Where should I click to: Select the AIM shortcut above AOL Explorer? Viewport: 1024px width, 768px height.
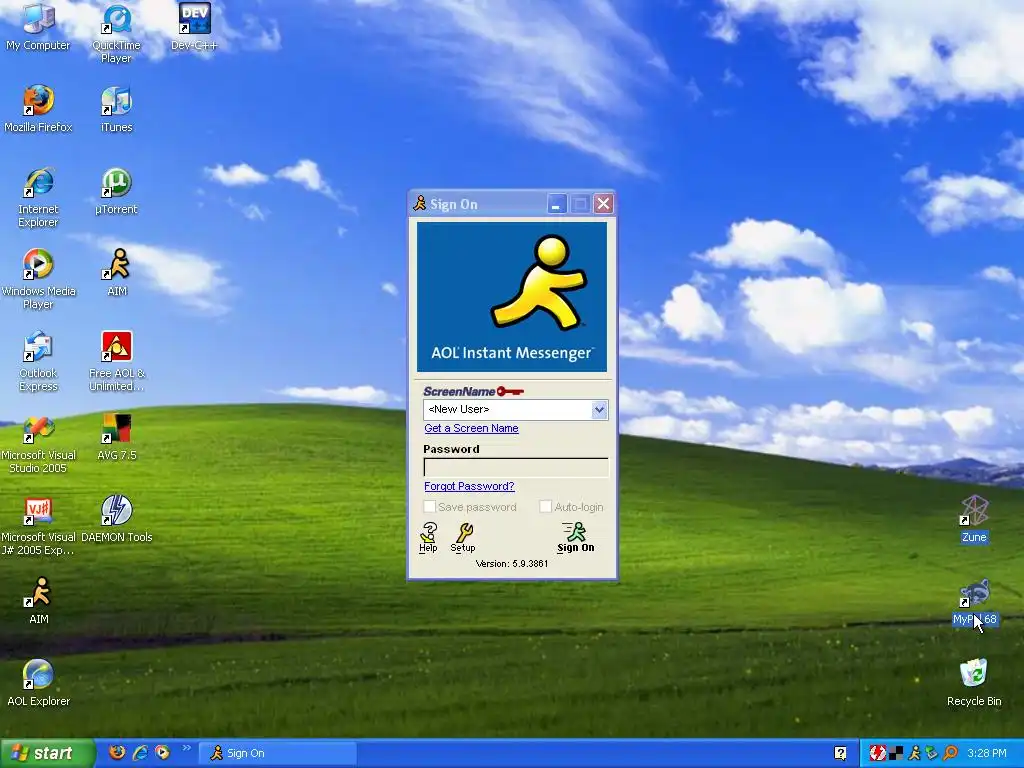38,600
